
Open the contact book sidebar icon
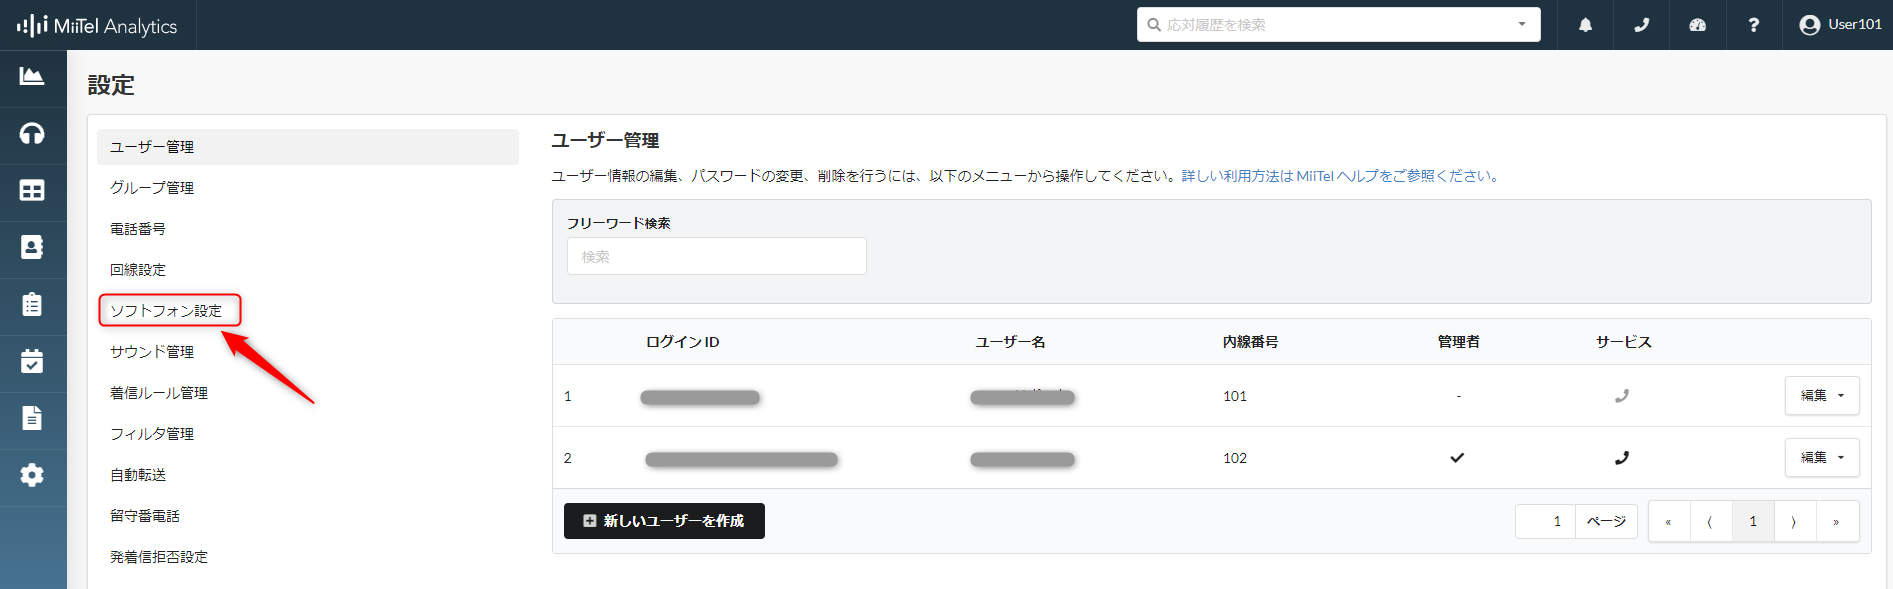(x=32, y=248)
